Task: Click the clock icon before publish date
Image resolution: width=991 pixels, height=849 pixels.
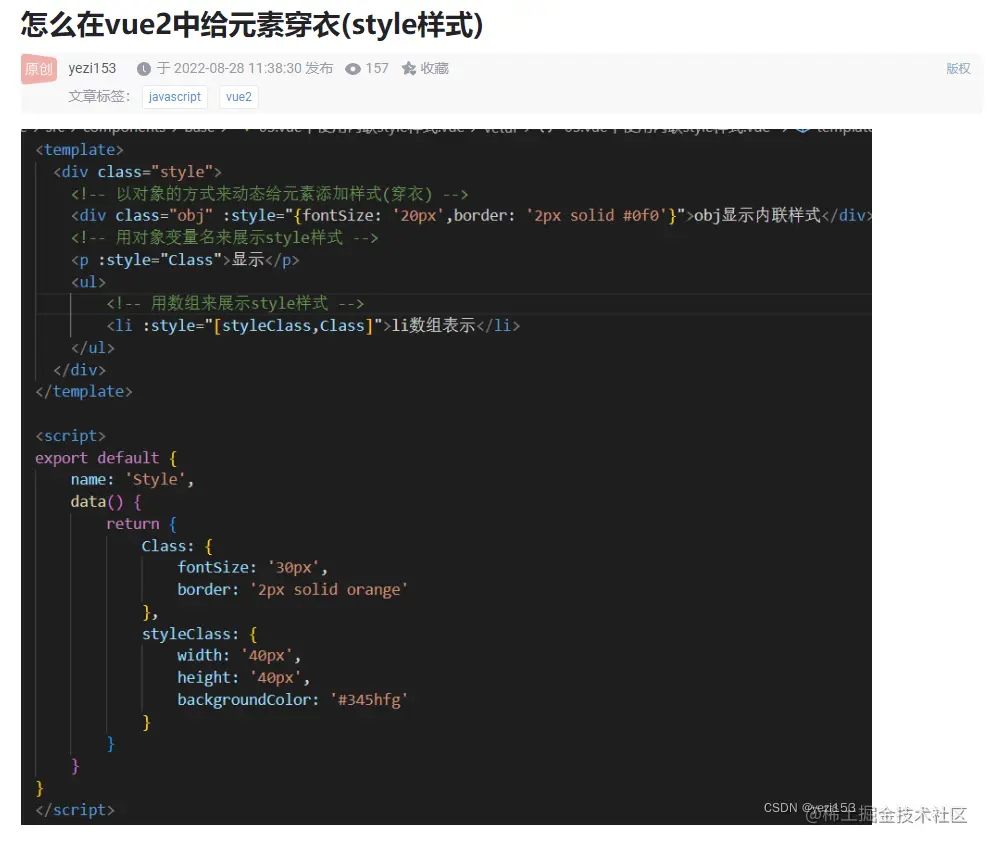Action: click(144, 69)
